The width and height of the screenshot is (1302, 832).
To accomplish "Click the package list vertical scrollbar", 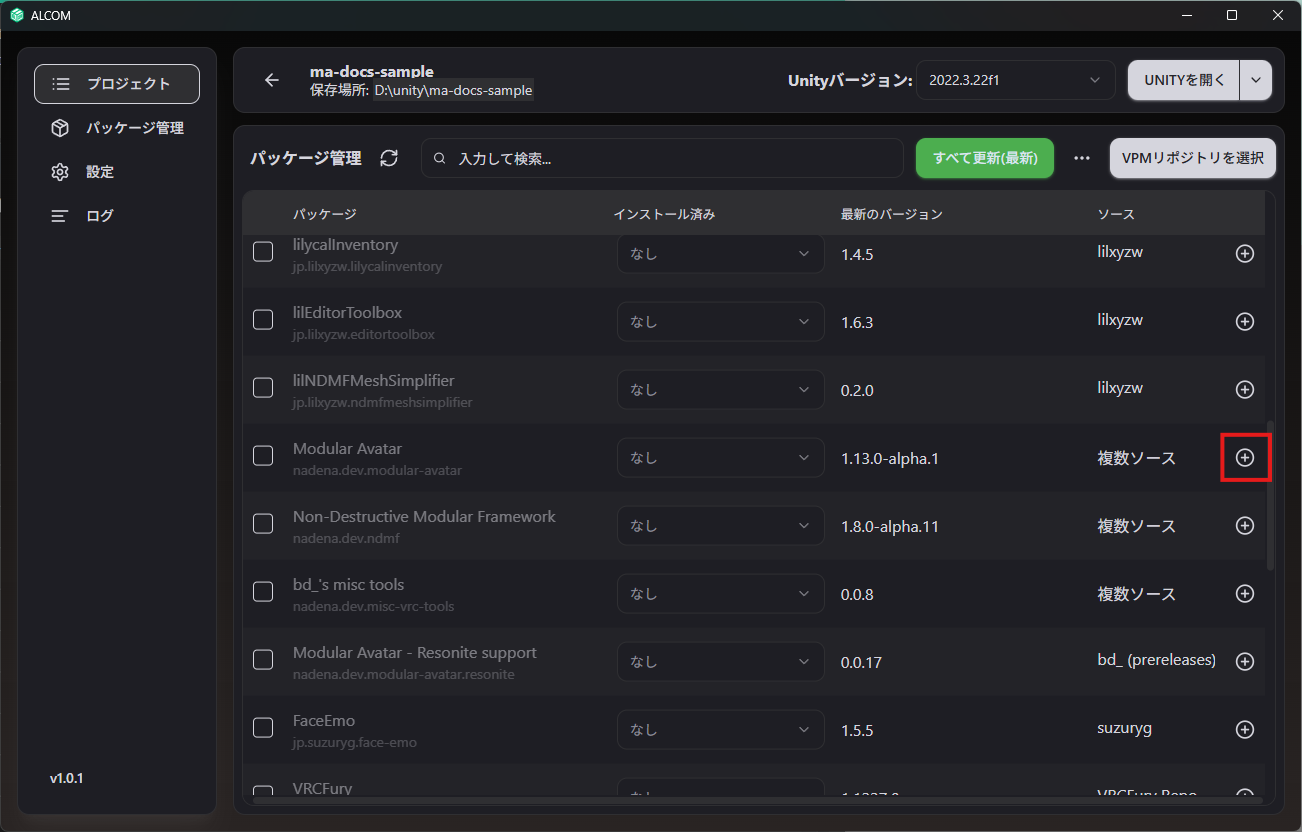I will 1270,495.
